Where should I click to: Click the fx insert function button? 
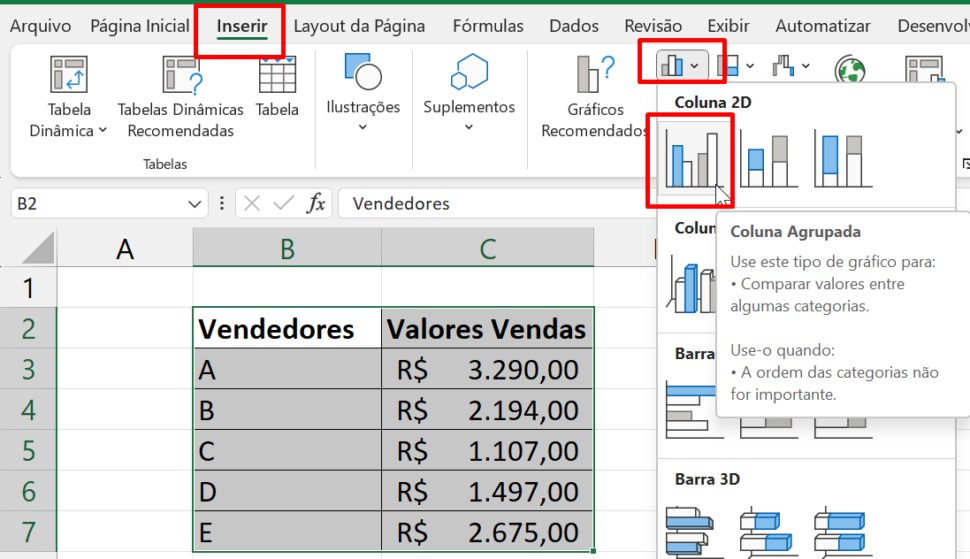316,204
